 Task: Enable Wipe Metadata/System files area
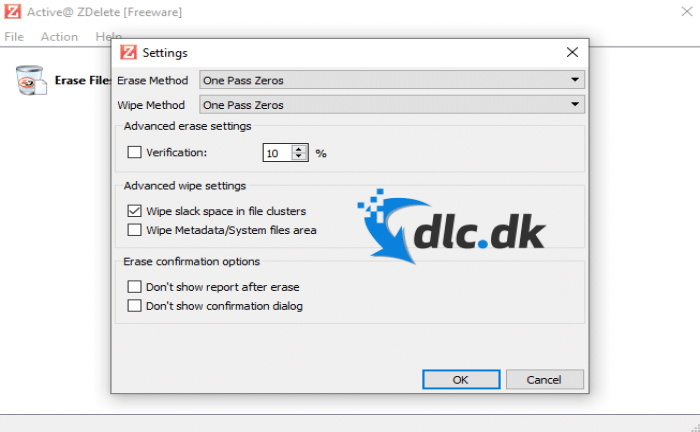[x=134, y=230]
